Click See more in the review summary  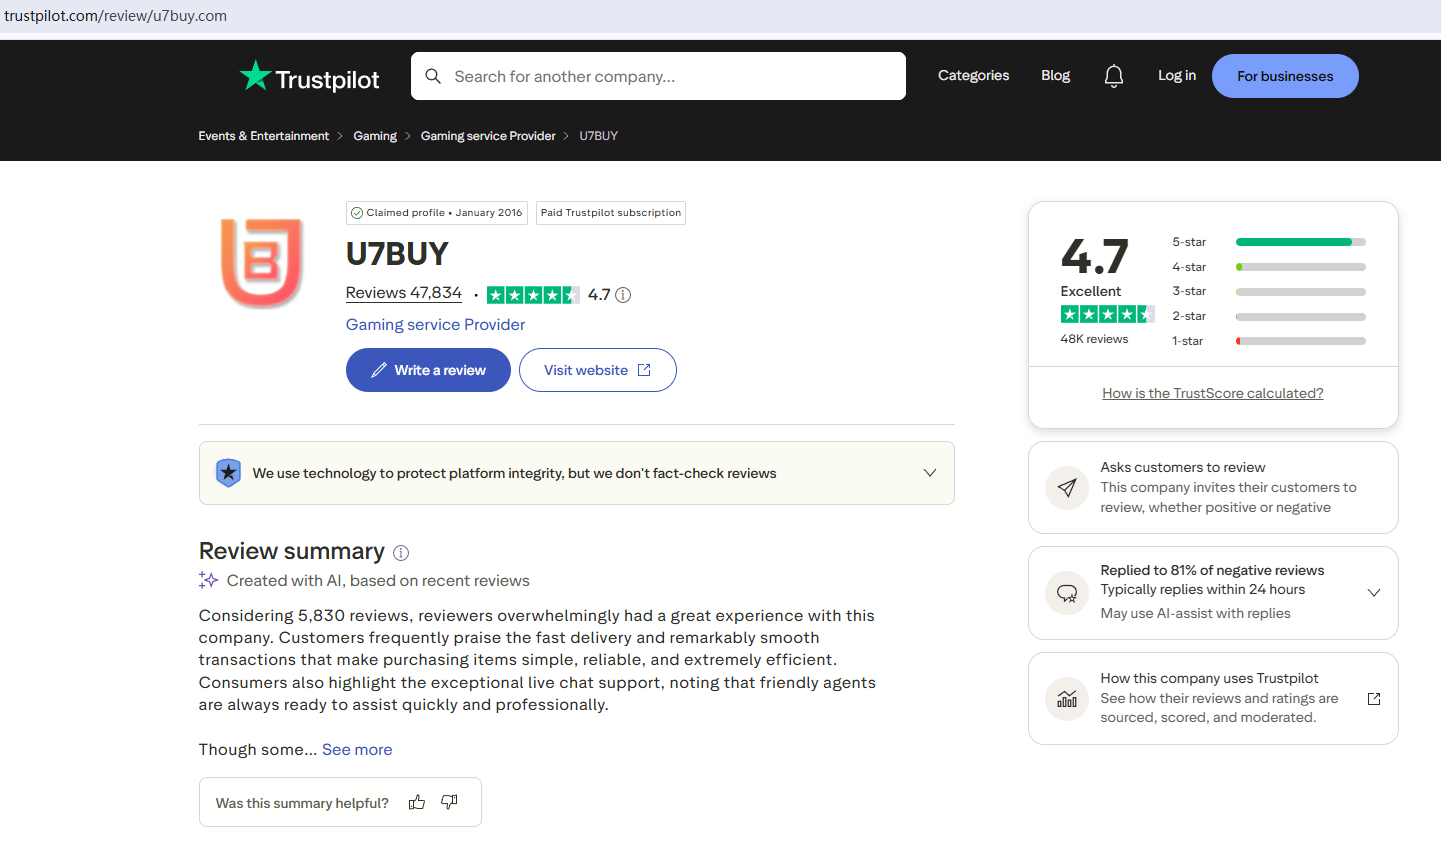click(x=357, y=750)
